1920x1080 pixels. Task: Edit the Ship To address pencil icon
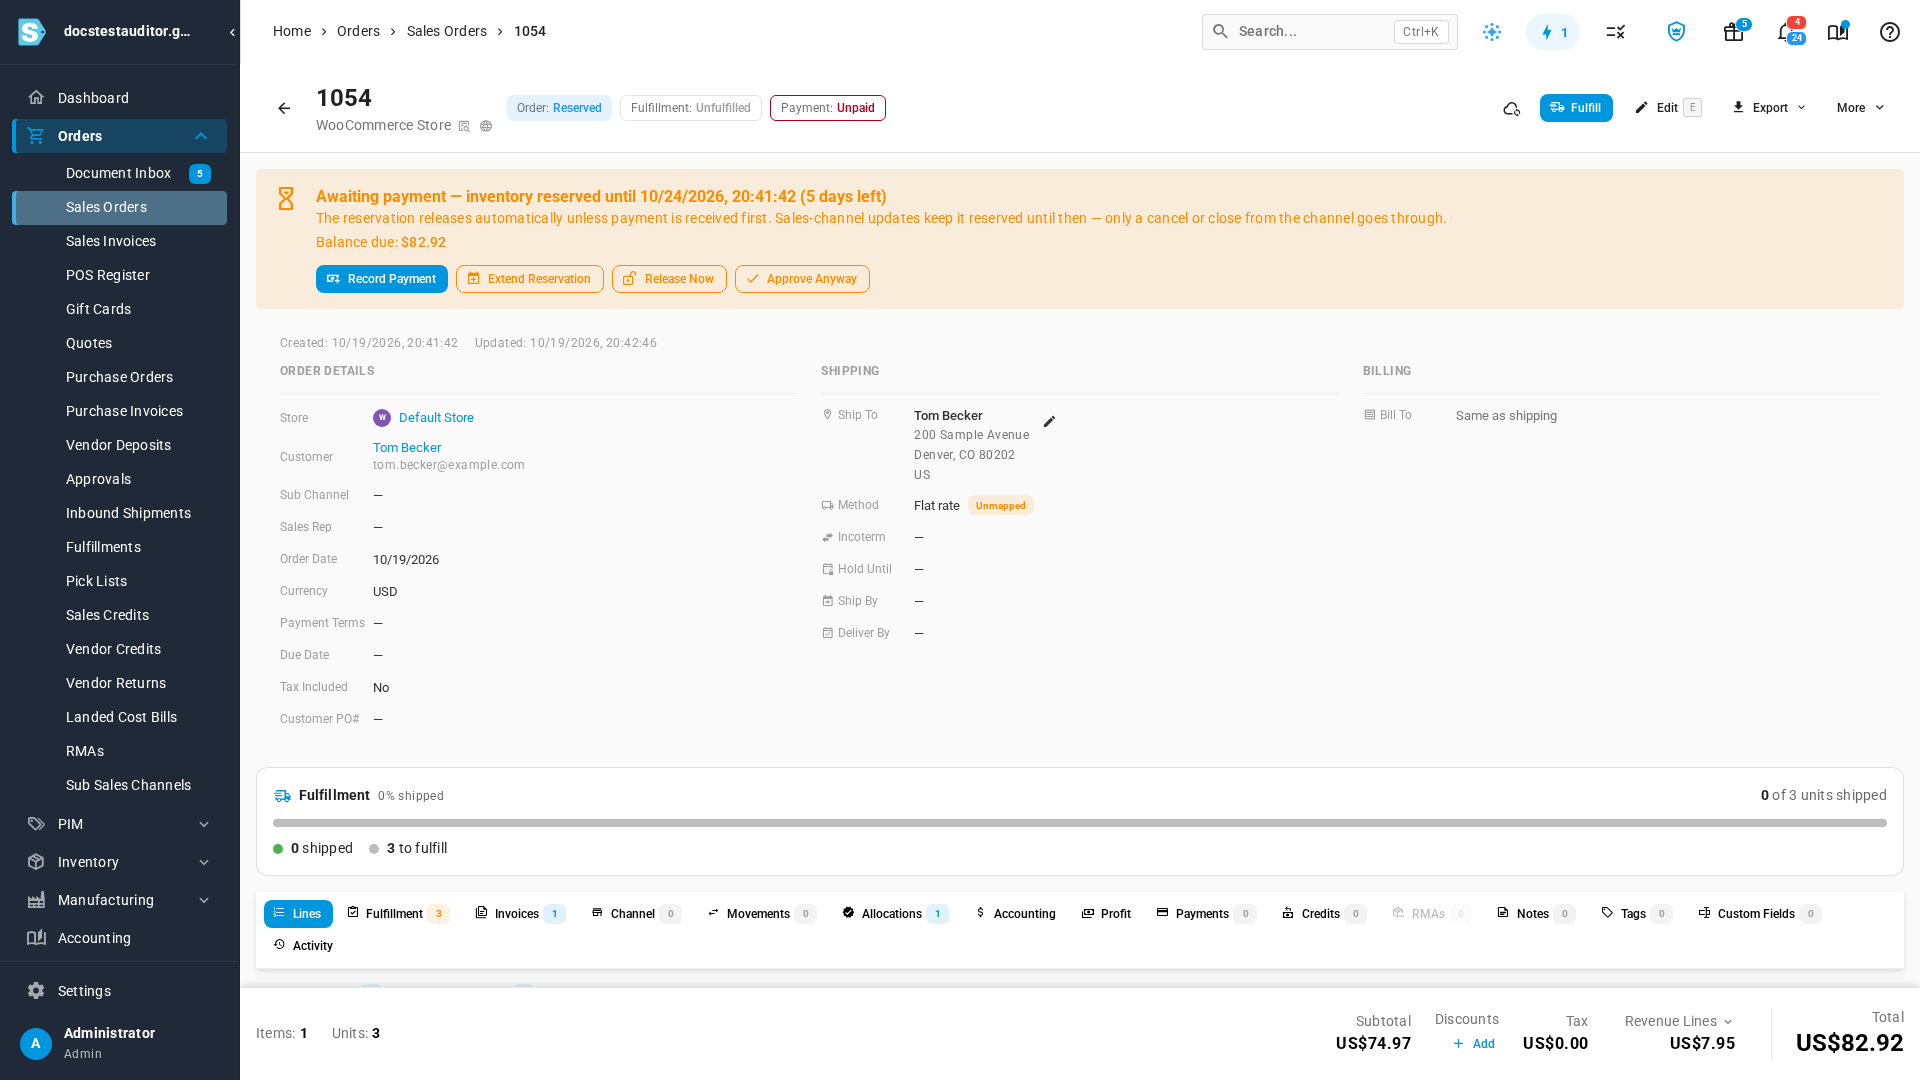coord(1049,422)
